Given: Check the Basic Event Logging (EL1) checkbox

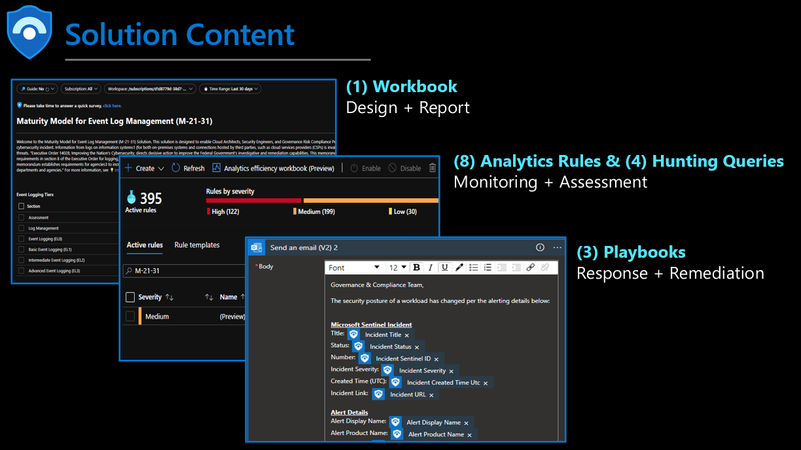Looking at the screenshot, I should (21, 250).
